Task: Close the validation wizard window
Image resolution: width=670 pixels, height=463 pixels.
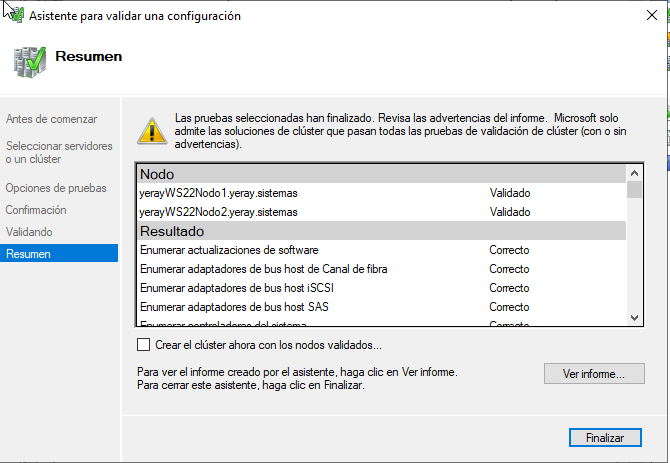Action: tap(652, 15)
